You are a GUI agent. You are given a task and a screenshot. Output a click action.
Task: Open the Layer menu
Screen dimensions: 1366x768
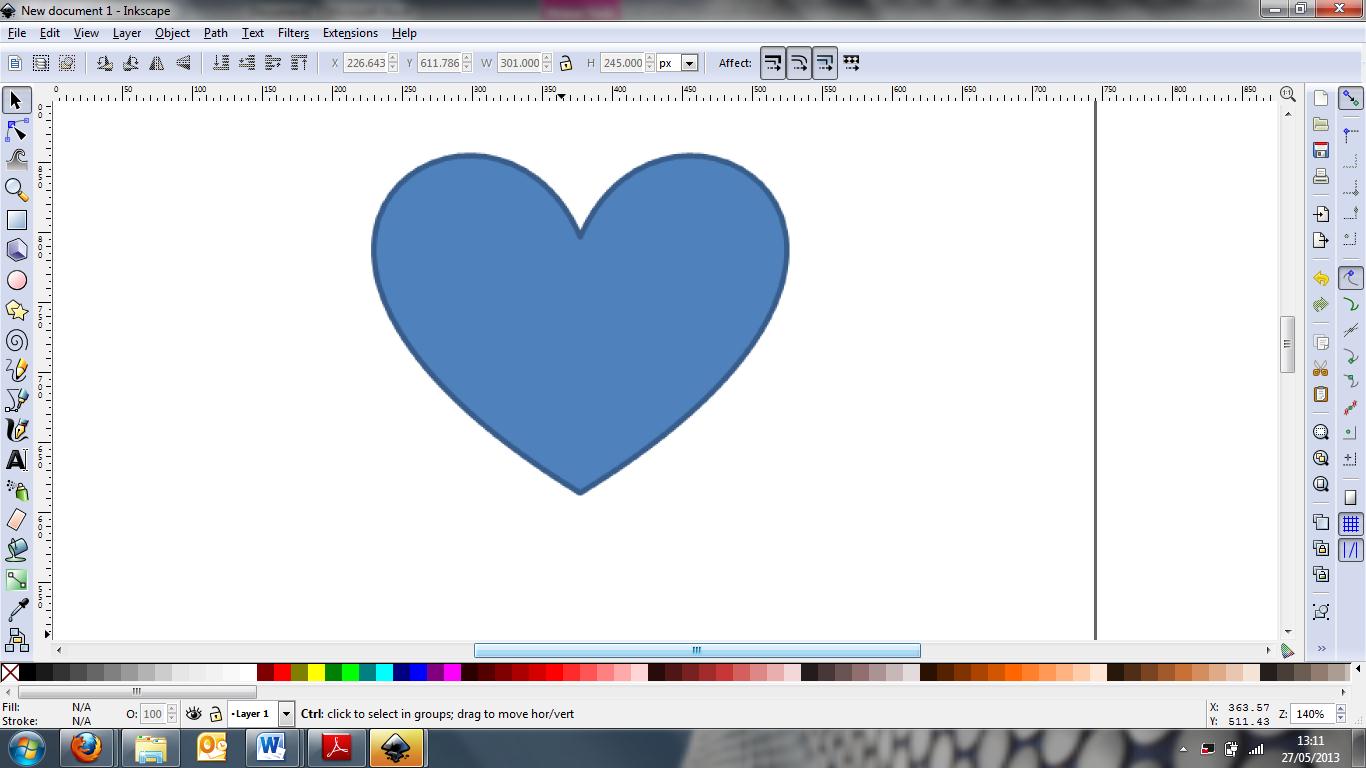(x=127, y=33)
